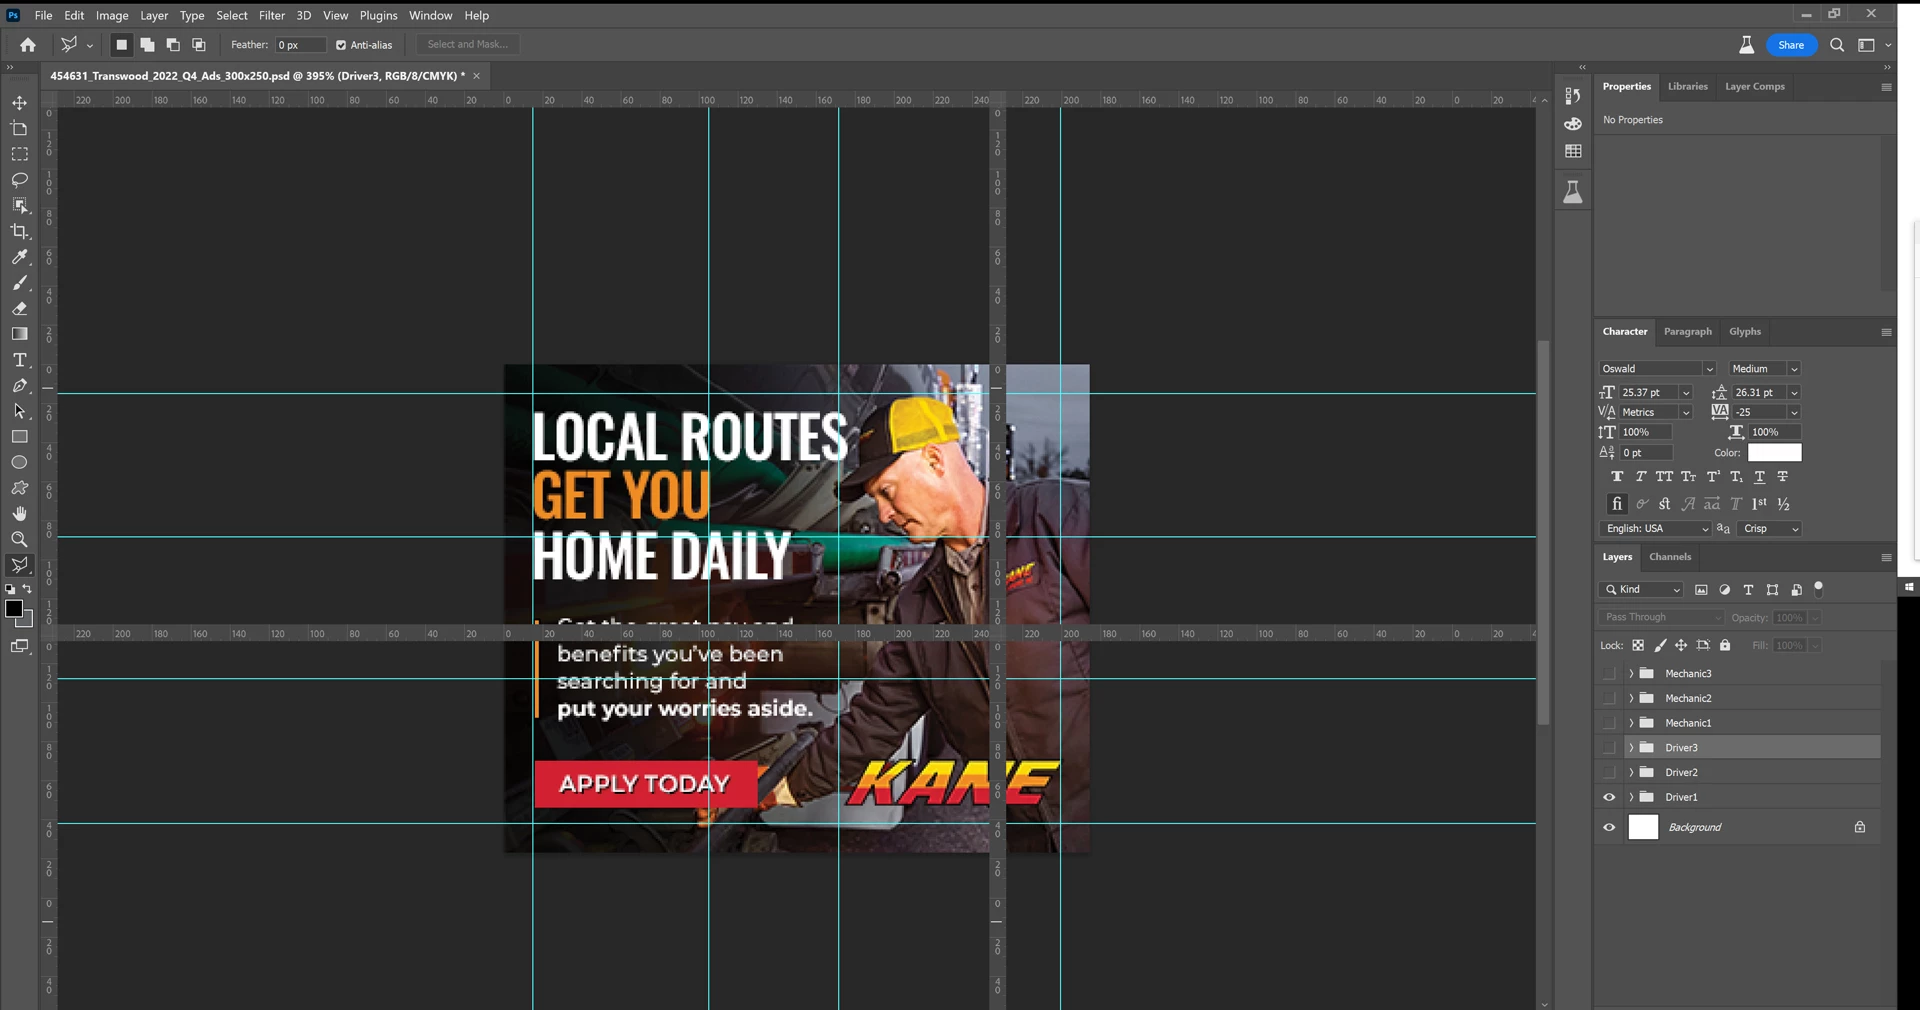Show the Mechanic3 layer group

(x=1609, y=673)
